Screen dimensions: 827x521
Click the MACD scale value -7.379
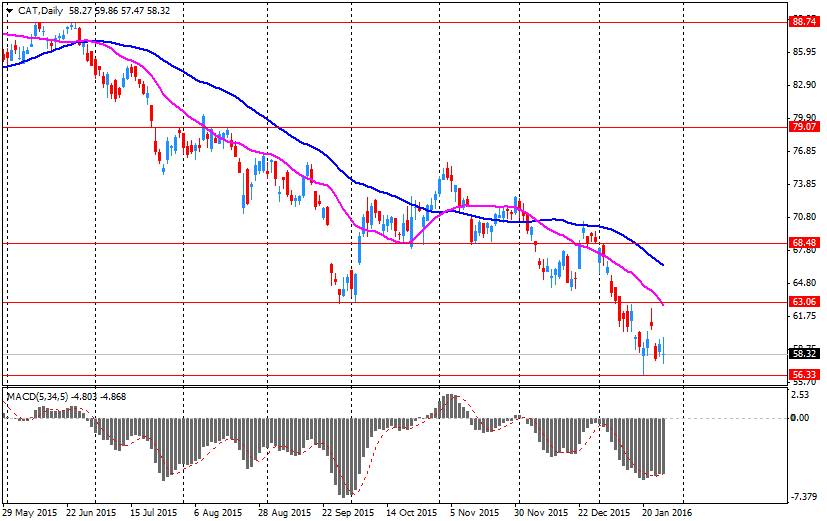(804, 497)
